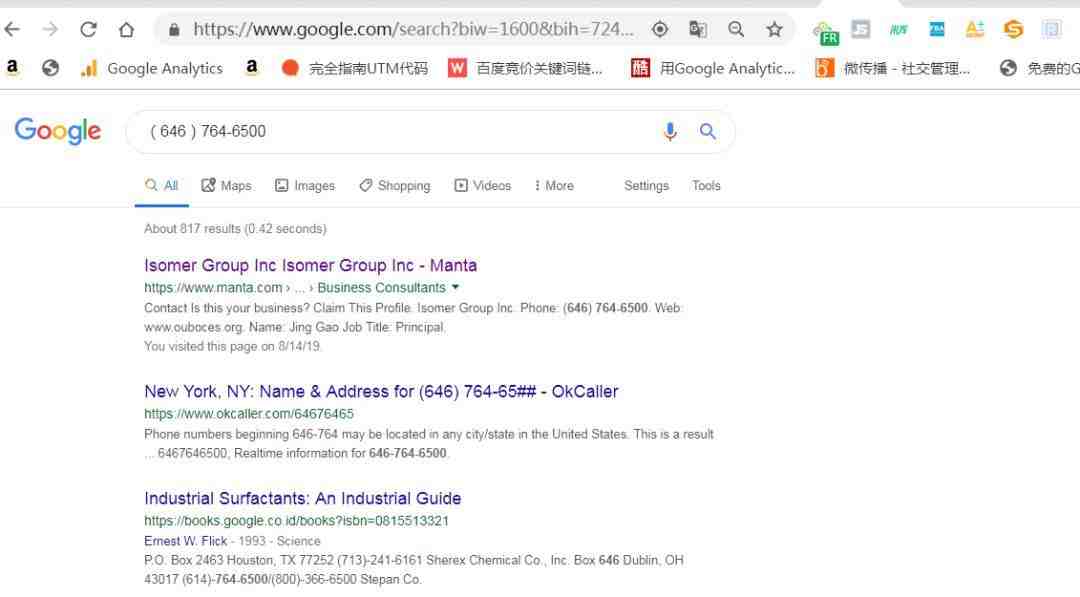Go back with the browser back arrow
The height and width of the screenshot is (597, 1080).
[12, 29]
